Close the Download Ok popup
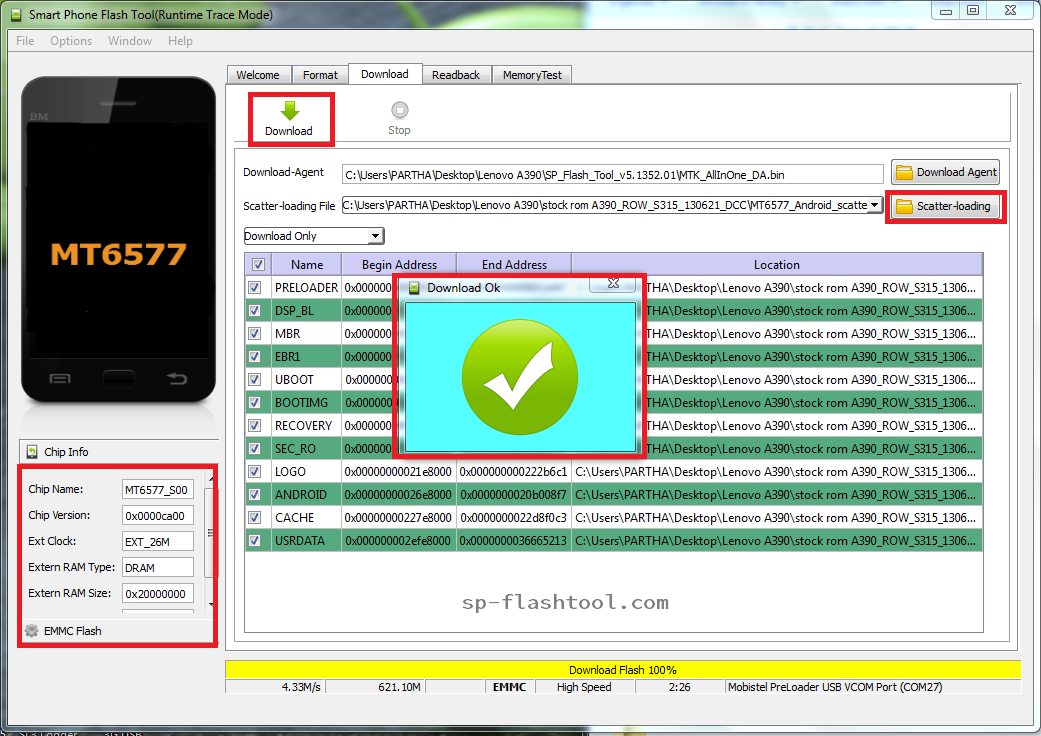The width and height of the screenshot is (1041, 736). tap(613, 285)
